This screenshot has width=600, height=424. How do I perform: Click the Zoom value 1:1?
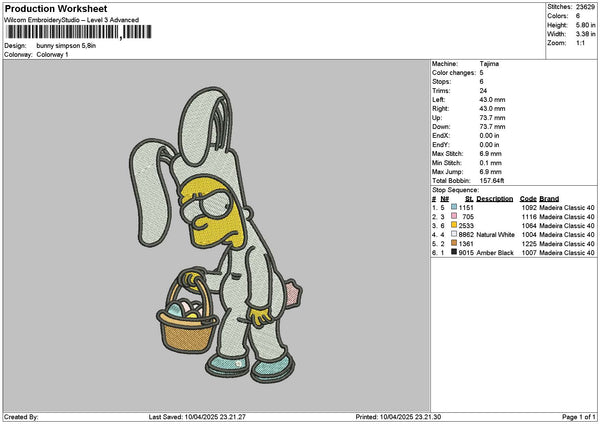click(580, 43)
